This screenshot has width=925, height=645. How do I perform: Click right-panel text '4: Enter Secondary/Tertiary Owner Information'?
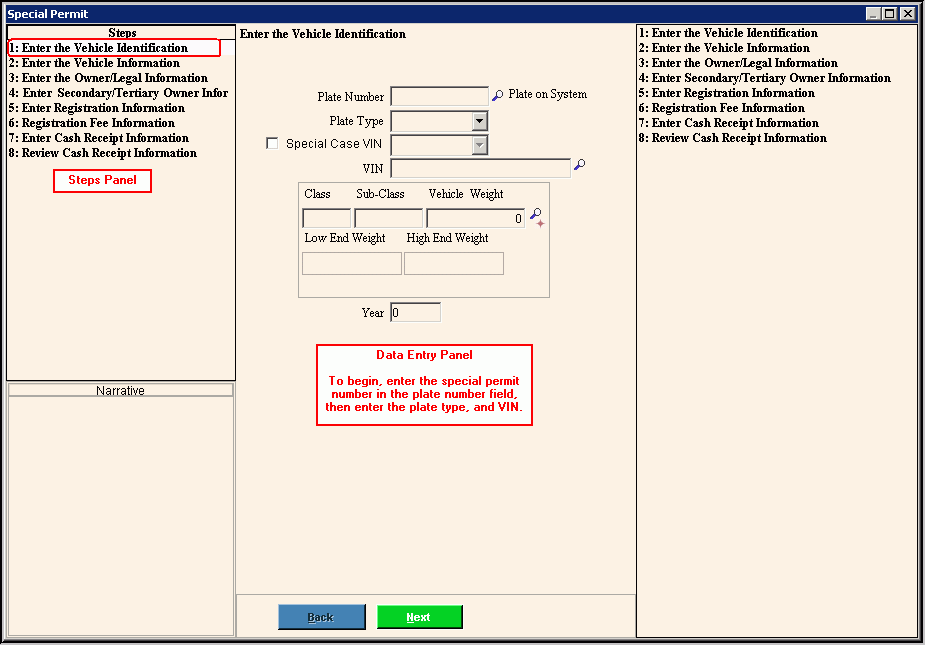pos(765,78)
